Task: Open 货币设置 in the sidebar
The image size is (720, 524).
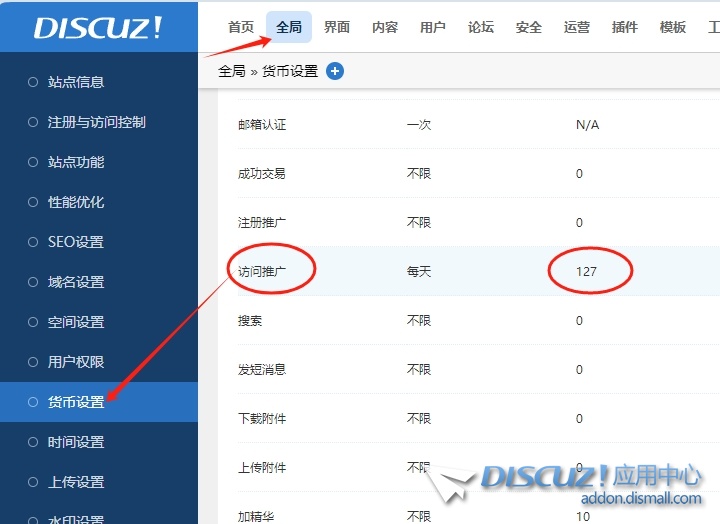Action: pyautogui.click(x=76, y=402)
